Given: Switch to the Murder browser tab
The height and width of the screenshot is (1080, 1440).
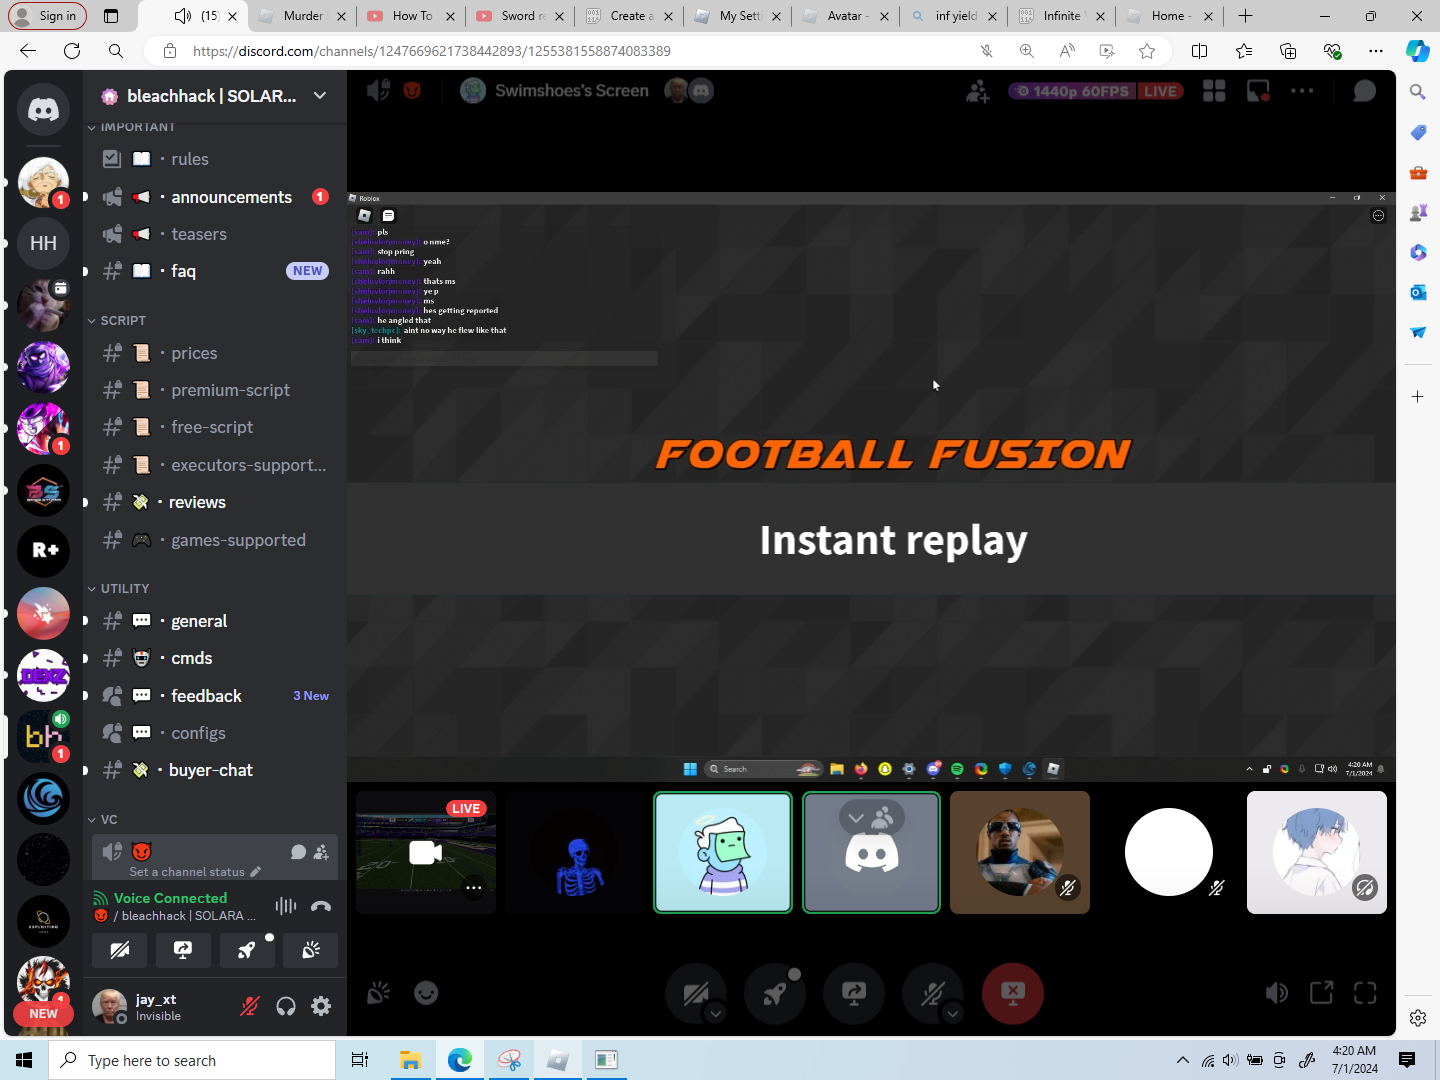Looking at the screenshot, I should click(302, 16).
